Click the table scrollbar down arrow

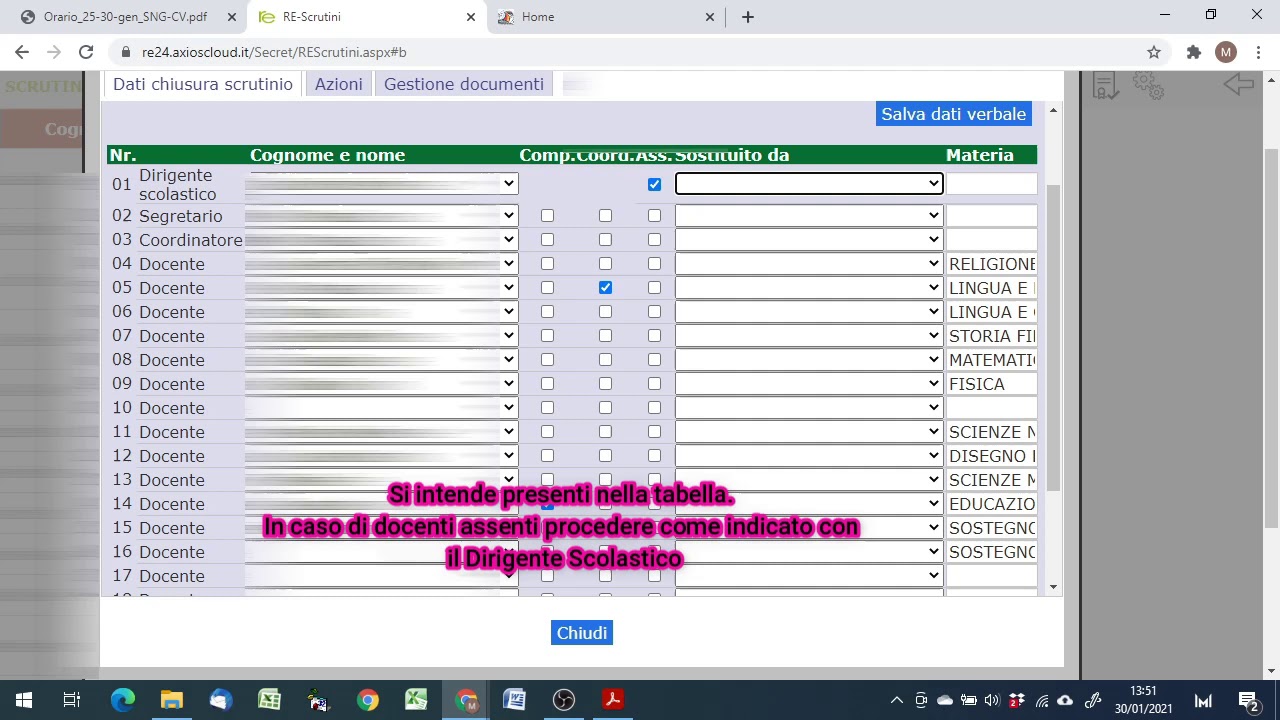pyautogui.click(x=1053, y=588)
